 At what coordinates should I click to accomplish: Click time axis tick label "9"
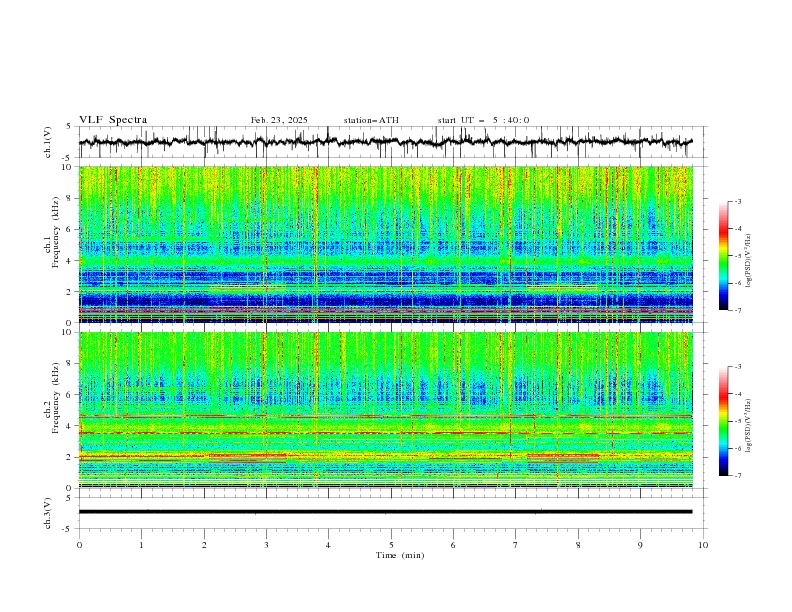pyautogui.click(x=640, y=545)
